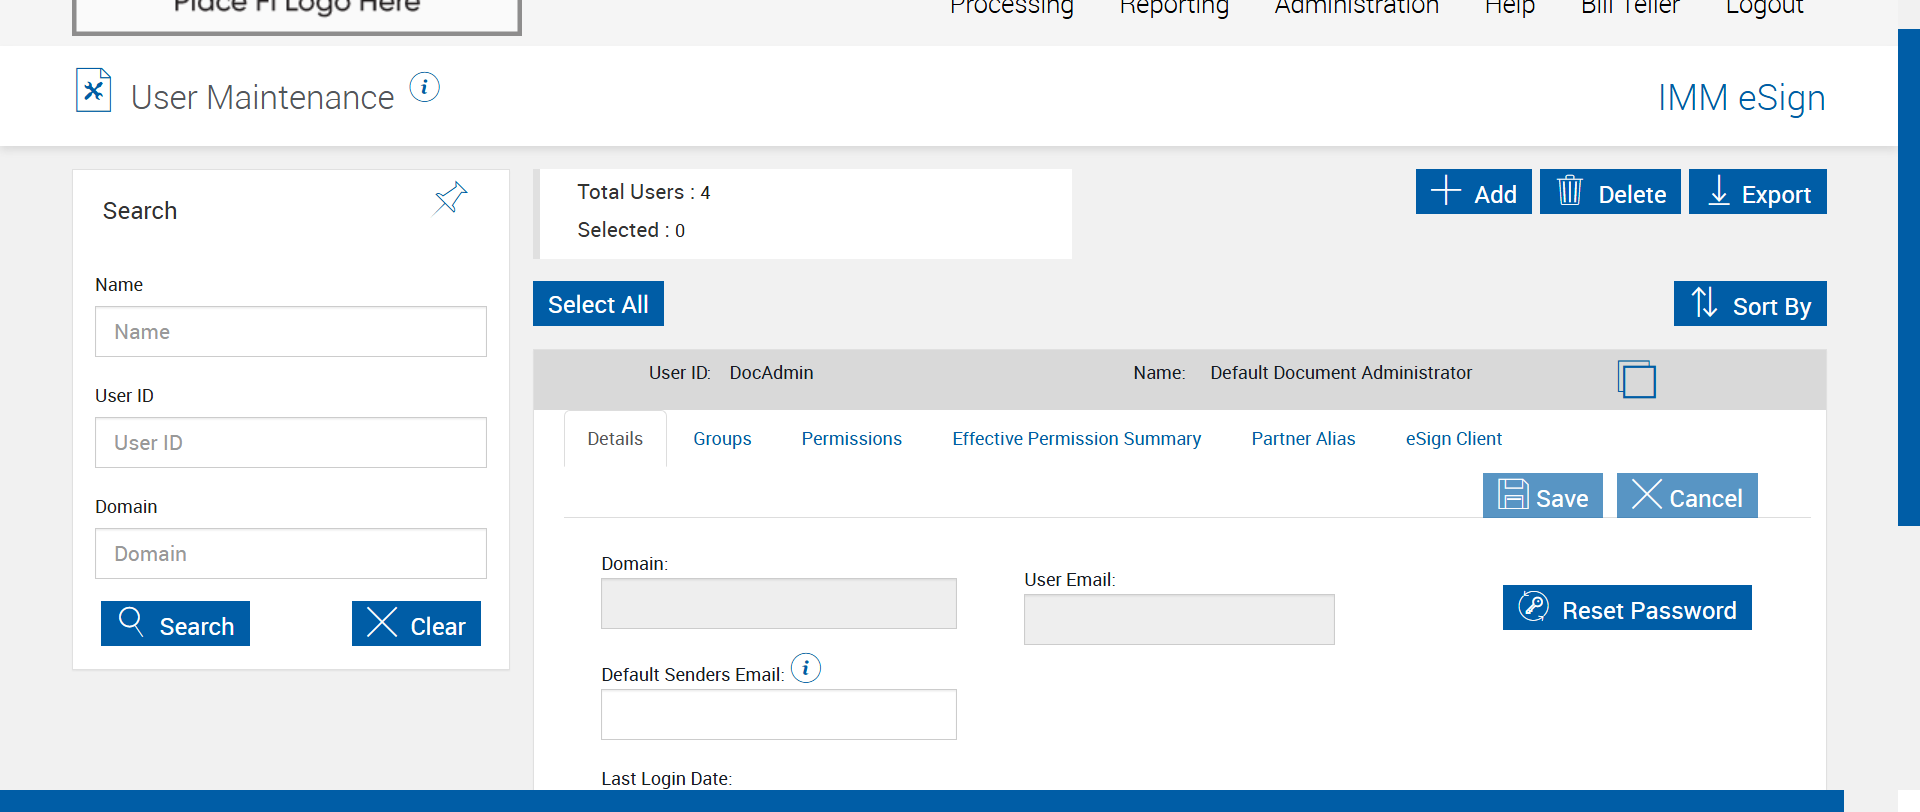The image size is (1920, 812).
Task: Run the Search with current filters
Action: (175, 624)
